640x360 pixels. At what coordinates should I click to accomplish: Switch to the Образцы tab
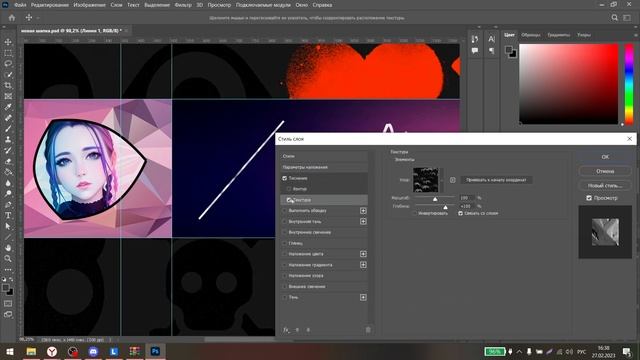[531, 35]
